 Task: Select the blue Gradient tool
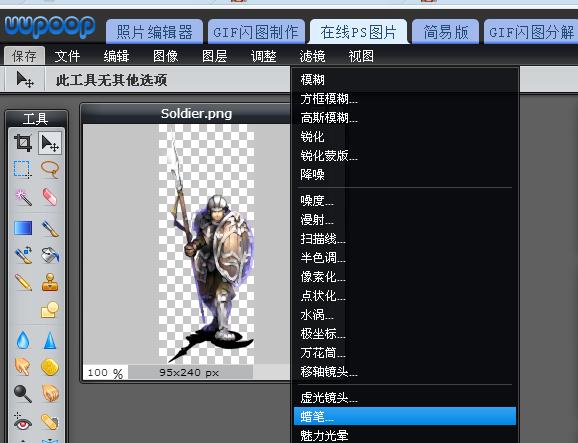click(23, 228)
